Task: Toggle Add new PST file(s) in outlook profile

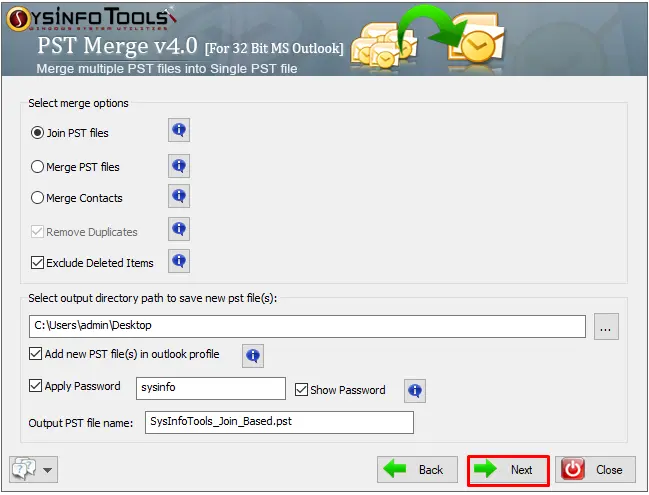Action: click(35, 354)
